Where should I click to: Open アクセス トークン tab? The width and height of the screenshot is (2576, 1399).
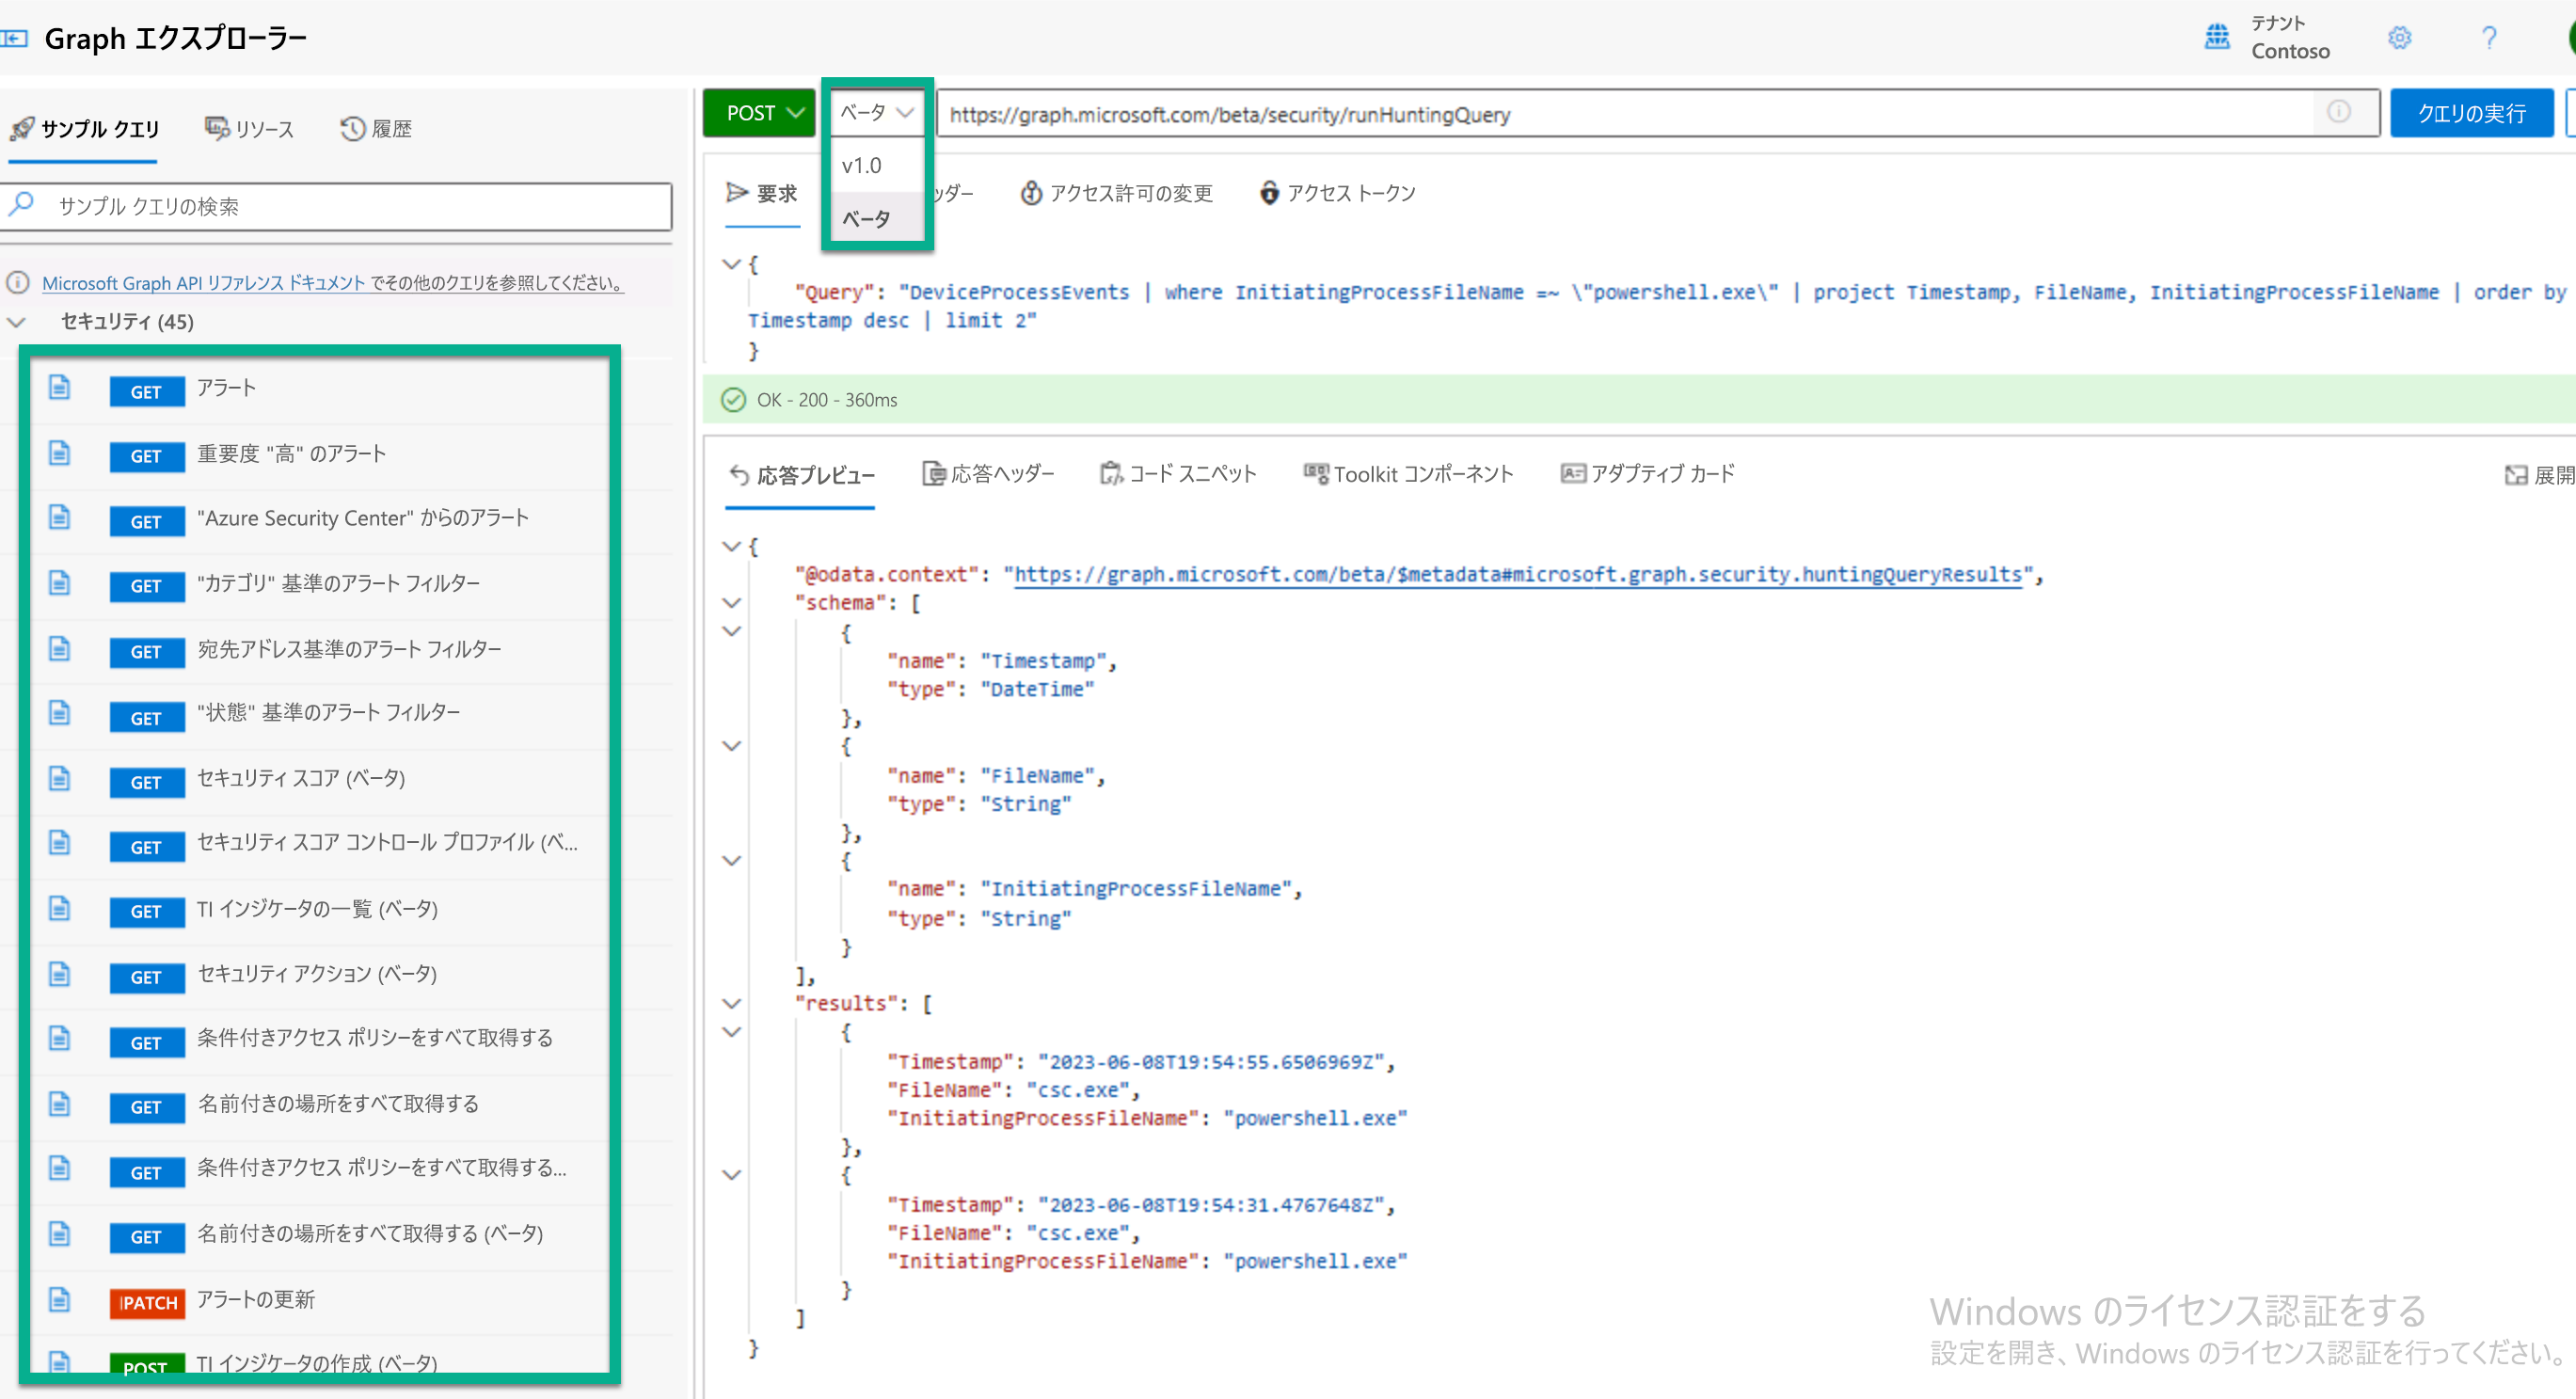[x=1338, y=193]
